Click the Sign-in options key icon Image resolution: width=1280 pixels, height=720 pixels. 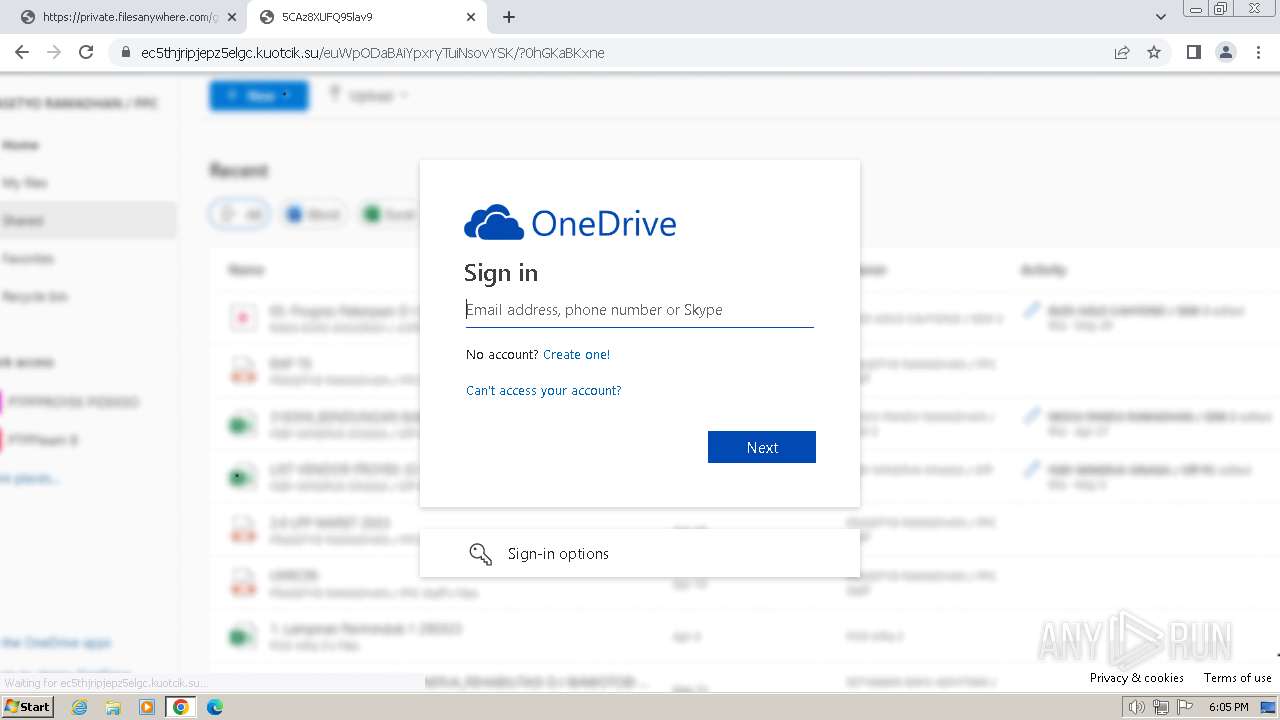coord(481,554)
